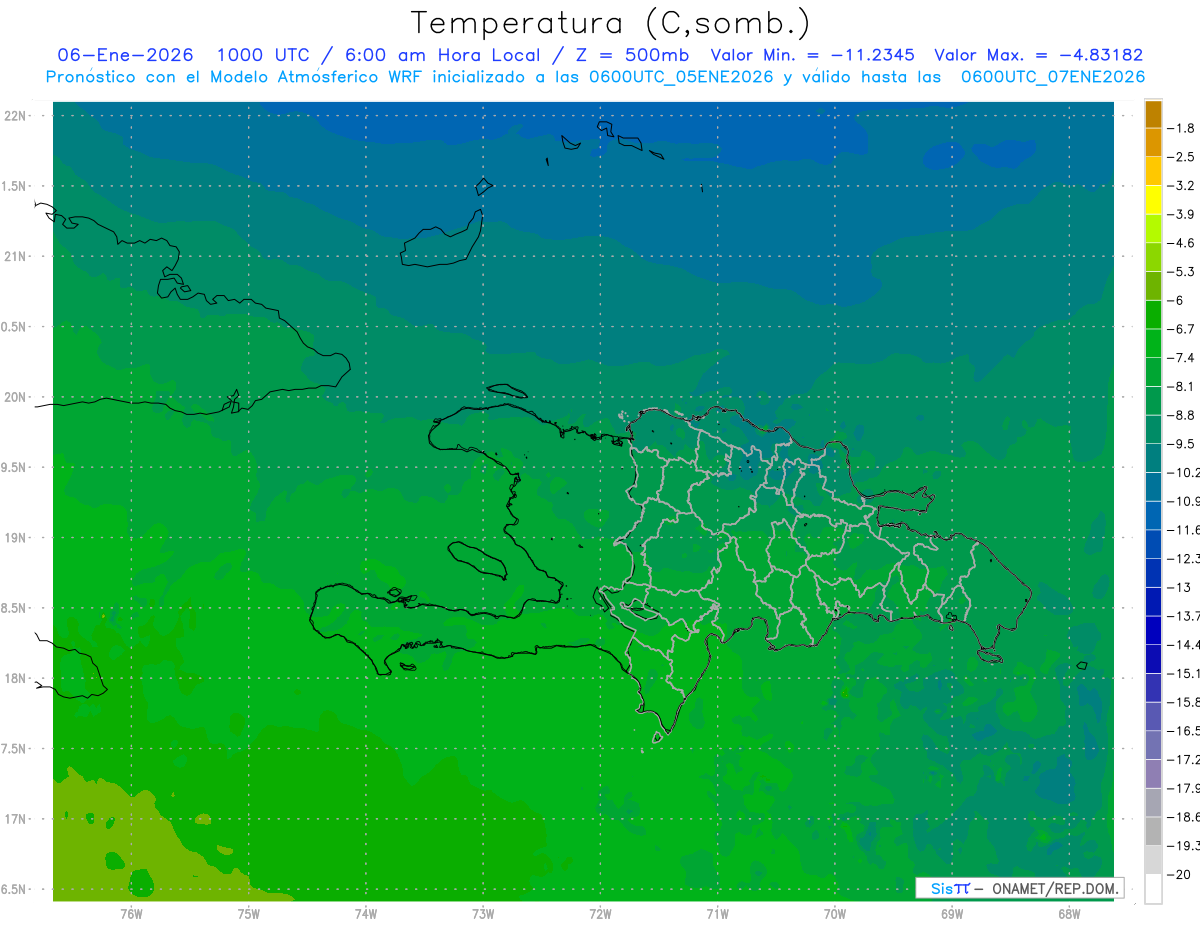The width and height of the screenshot is (1200, 927).
Task: Click the 'Valor Max. = -4.83182' value
Action: click(x=1038, y=56)
